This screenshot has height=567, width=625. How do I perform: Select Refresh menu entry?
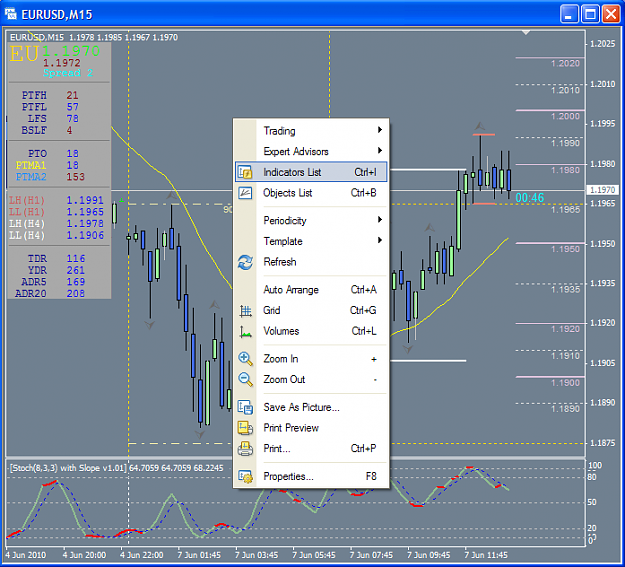pyautogui.click(x=311, y=262)
